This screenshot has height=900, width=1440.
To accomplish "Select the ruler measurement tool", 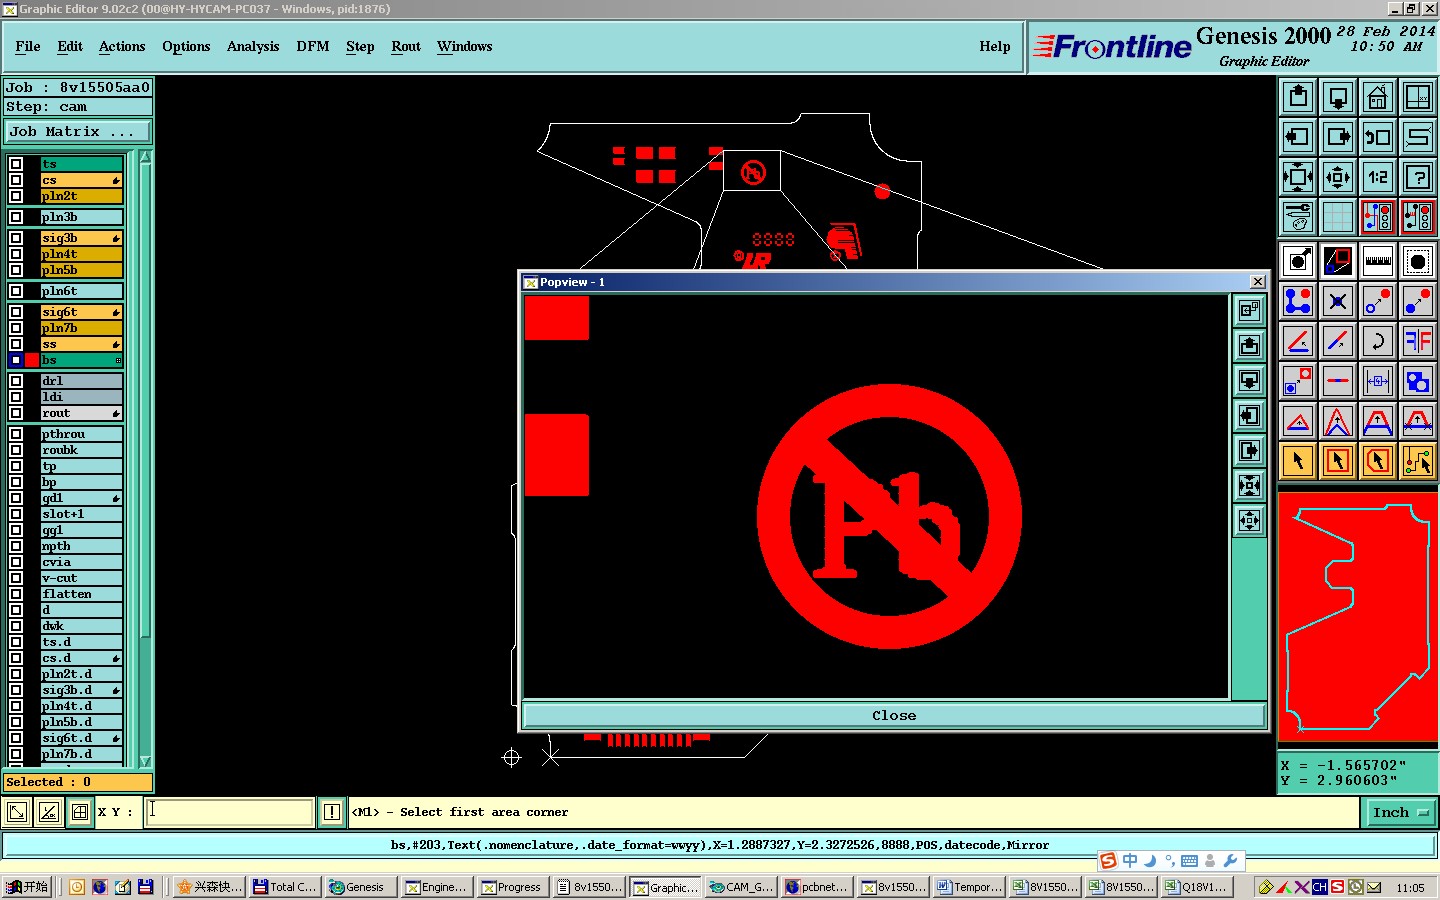I will pyautogui.click(x=1378, y=261).
